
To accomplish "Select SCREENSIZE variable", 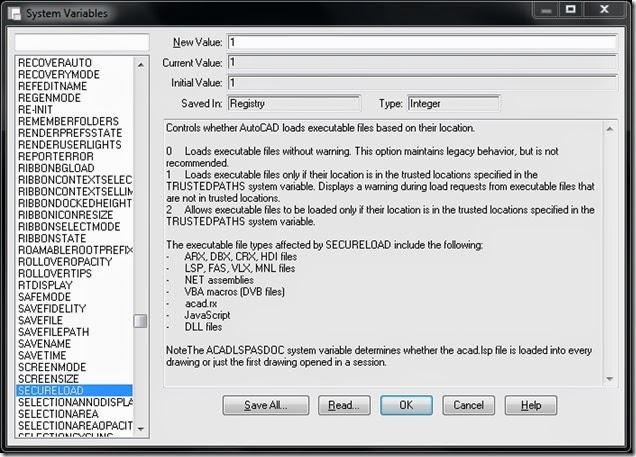I will click(75, 379).
